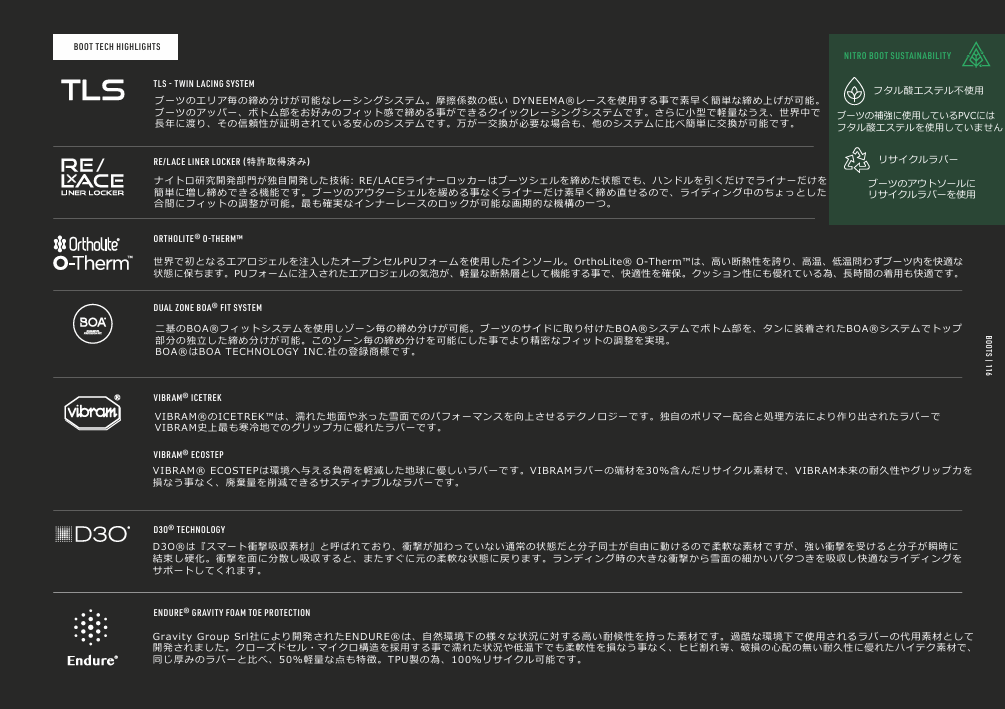Click the Vibram octagon logo
Screen dimensions: 1005x709
pos(93,412)
